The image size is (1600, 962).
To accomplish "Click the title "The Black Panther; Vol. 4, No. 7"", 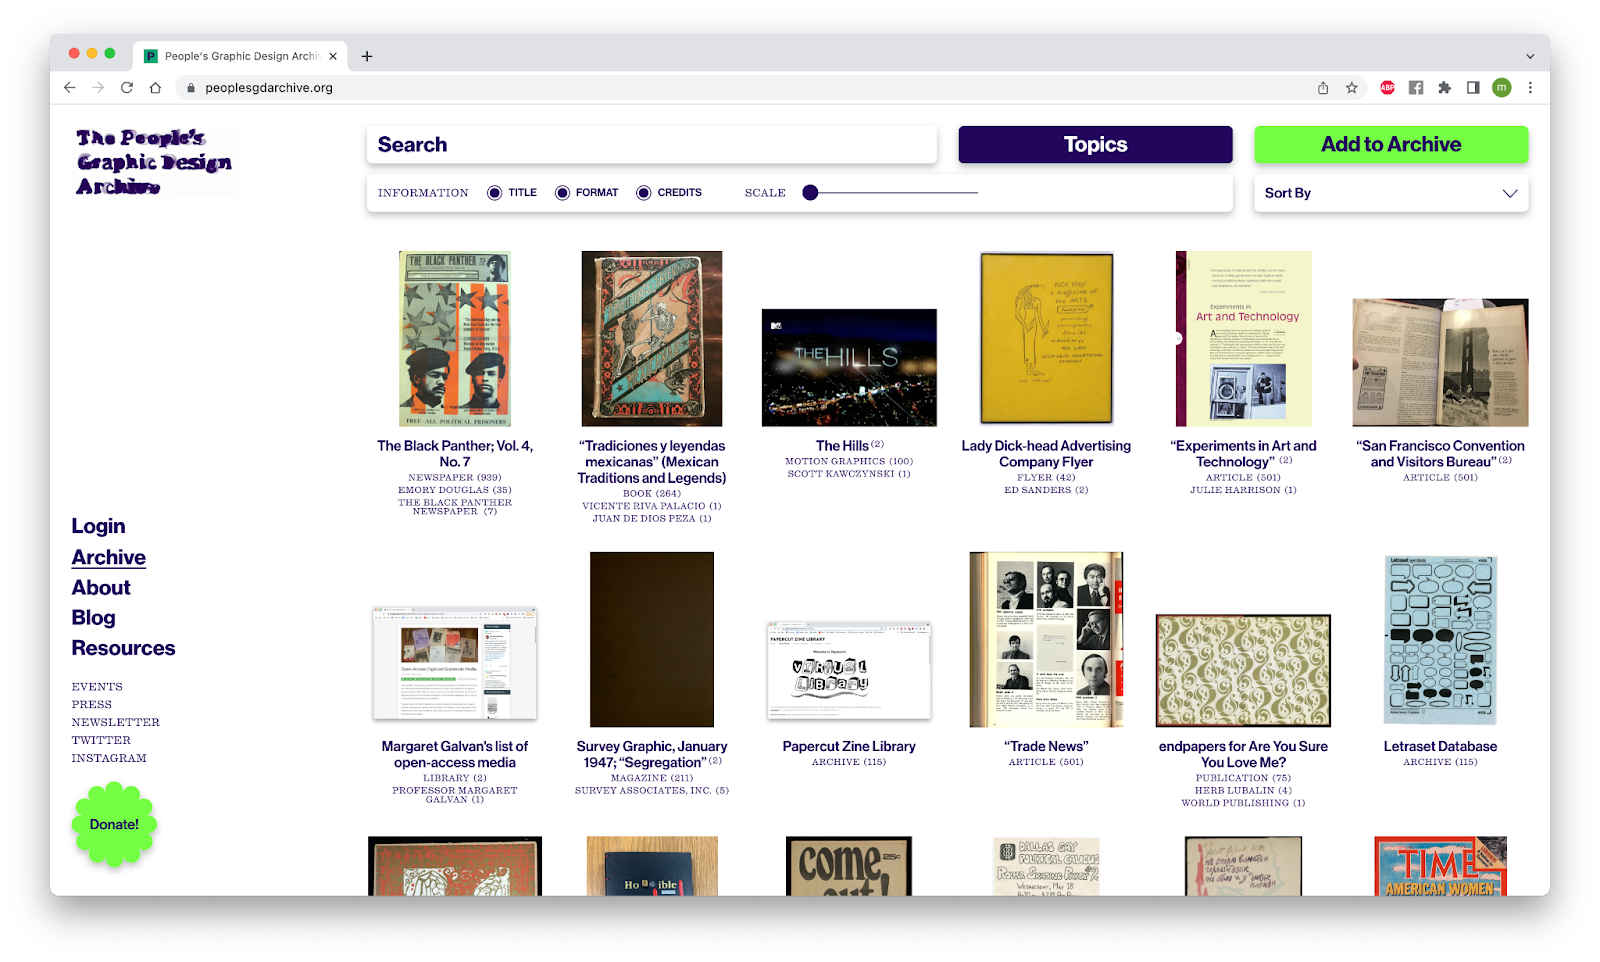I will pos(455,454).
